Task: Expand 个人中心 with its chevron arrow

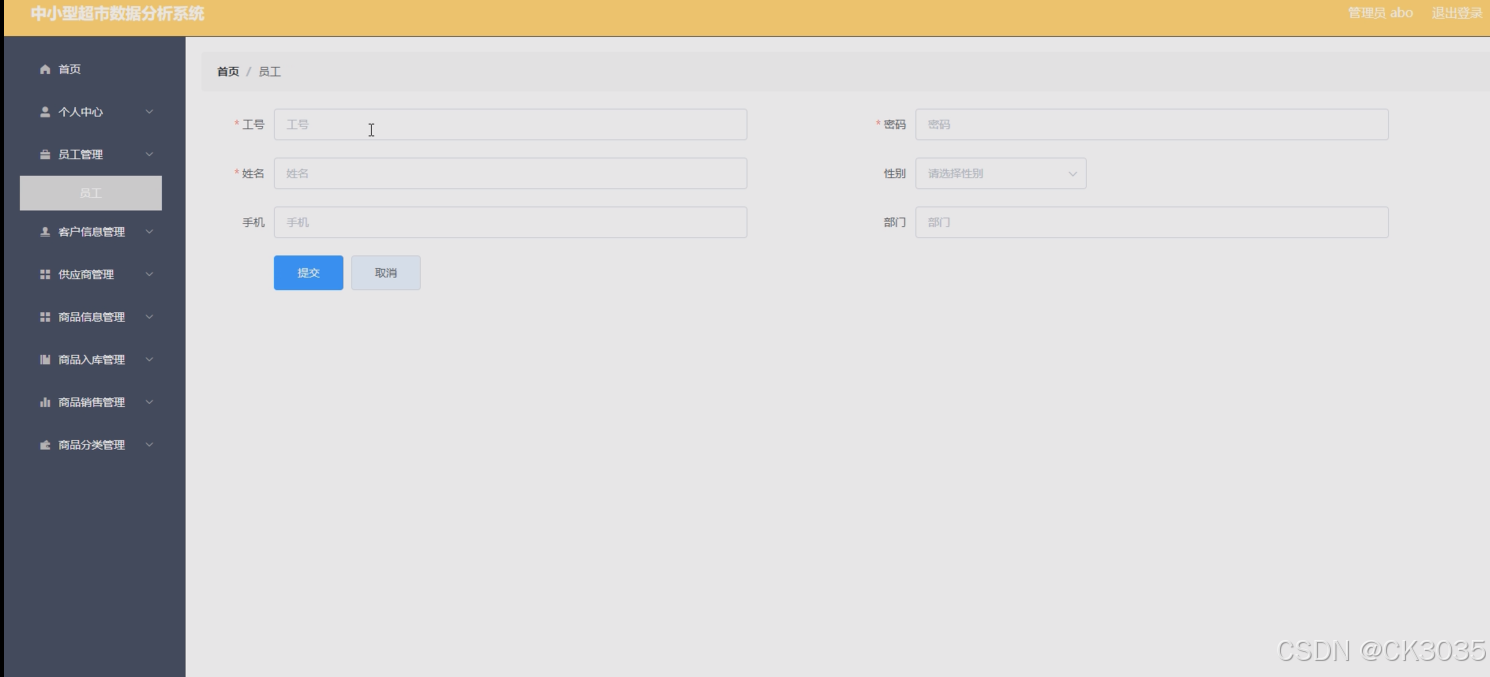Action: click(x=149, y=112)
